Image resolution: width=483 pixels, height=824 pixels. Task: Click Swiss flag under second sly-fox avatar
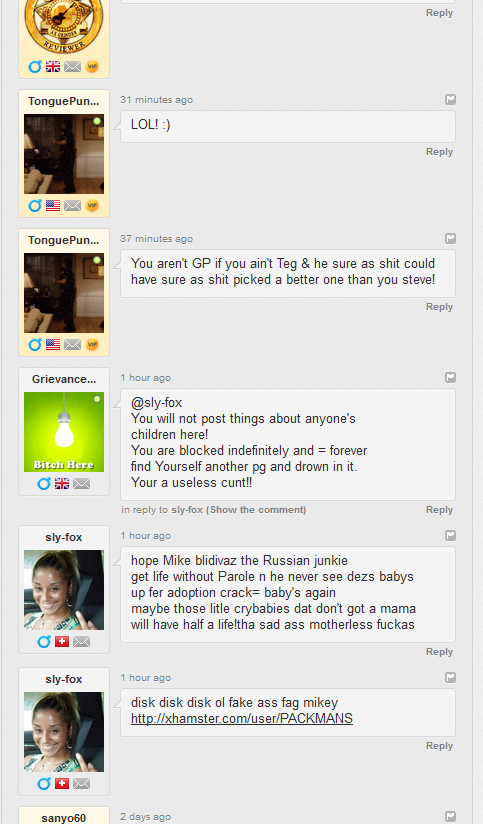pos(62,784)
